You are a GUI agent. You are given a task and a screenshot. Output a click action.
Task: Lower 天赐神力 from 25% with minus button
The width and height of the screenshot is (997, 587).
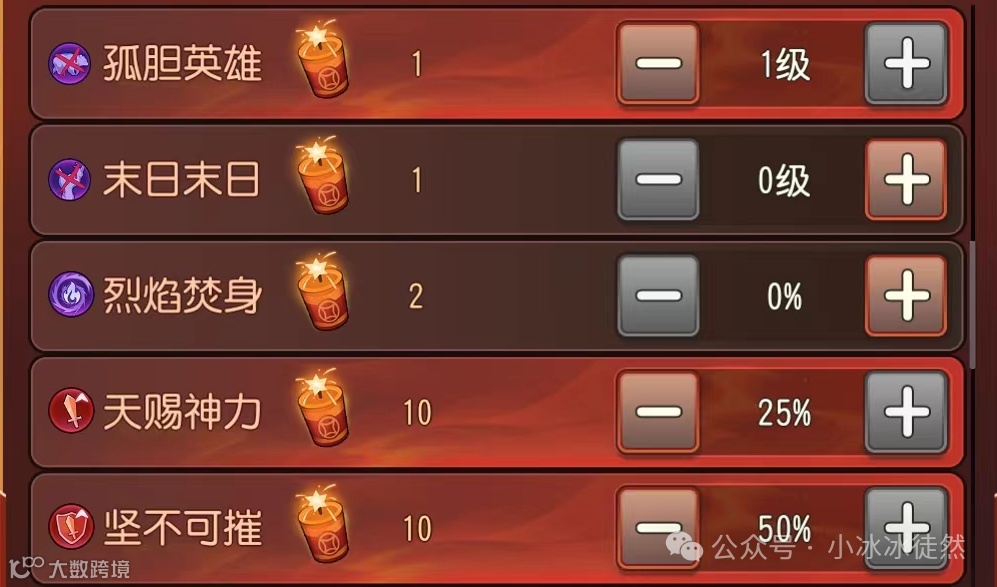658,412
